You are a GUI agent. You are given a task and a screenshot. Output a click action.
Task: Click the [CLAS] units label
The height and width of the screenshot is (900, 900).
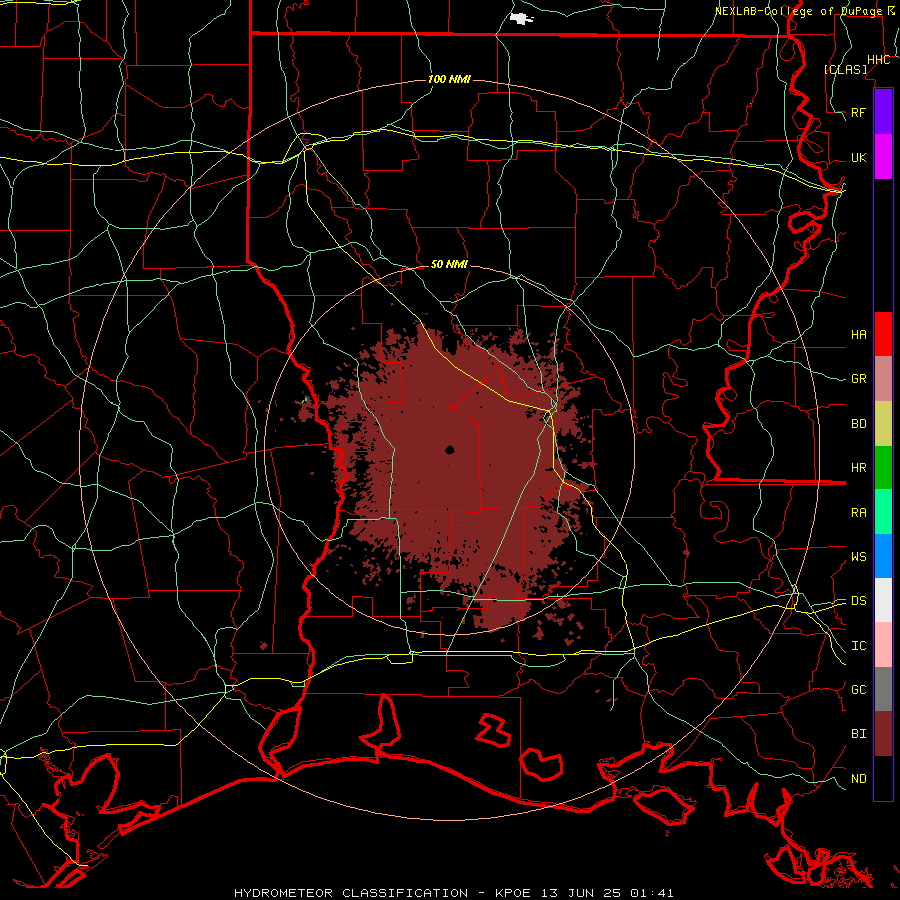[x=845, y=69]
